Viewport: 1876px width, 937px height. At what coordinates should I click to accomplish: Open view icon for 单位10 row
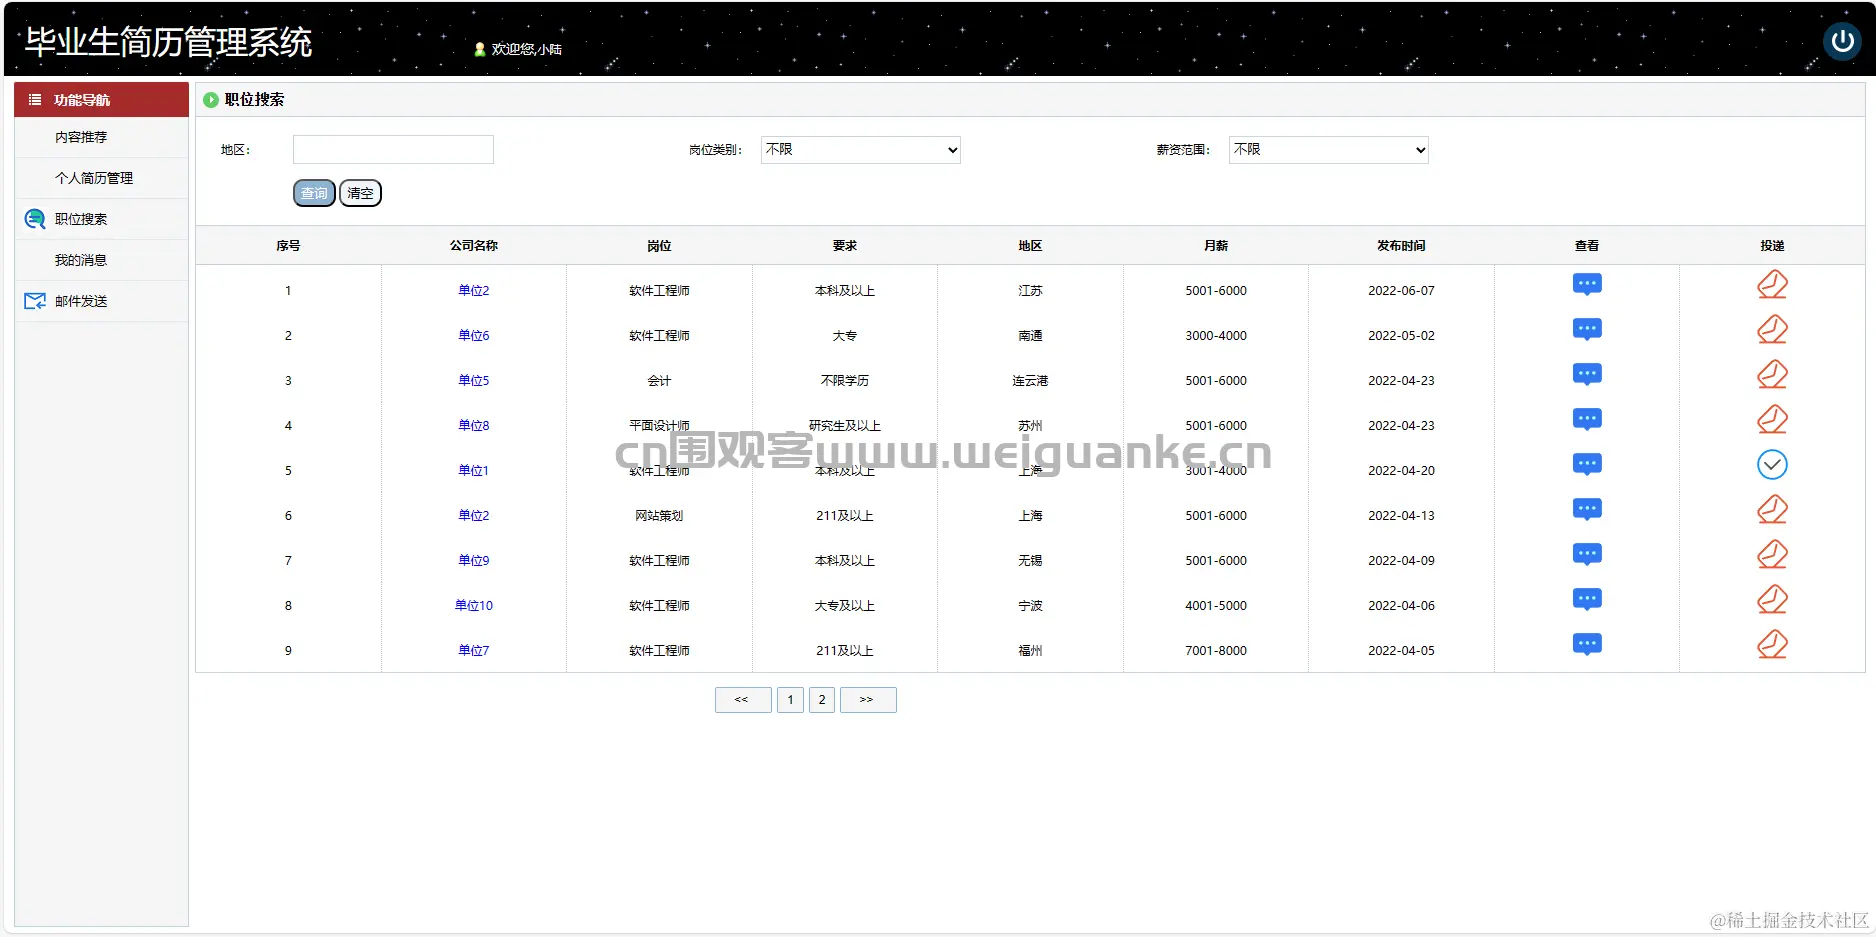[x=1587, y=600]
